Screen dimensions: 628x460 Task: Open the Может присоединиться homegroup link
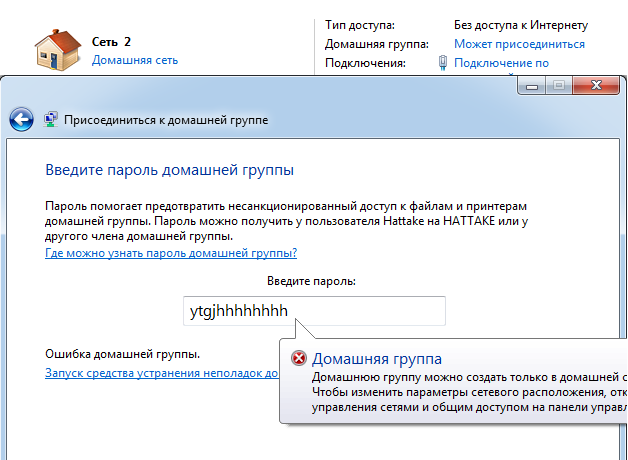tap(519, 44)
